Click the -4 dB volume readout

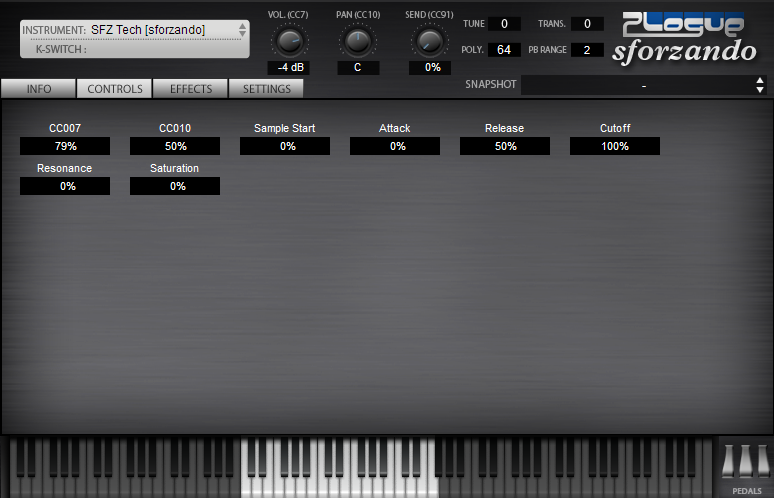(289, 68)
